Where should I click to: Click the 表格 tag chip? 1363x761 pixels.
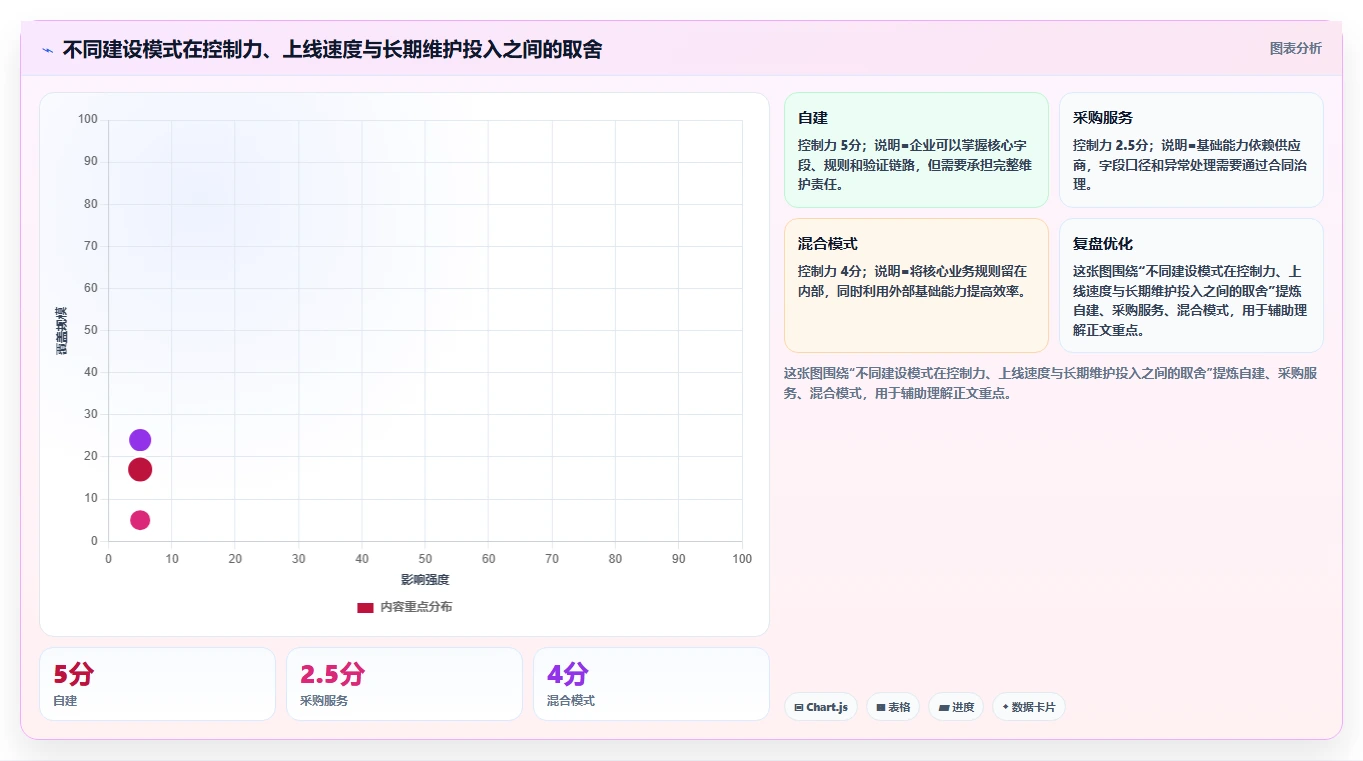pos(893,707)
